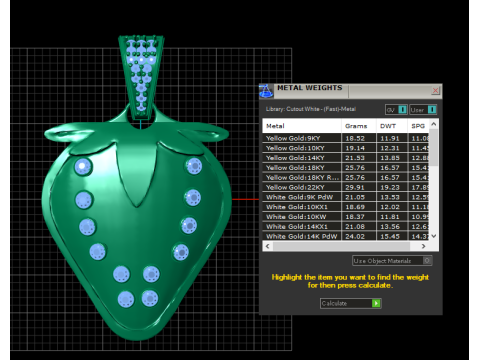Click the 11.81 DWT value
Screen dimensions: 480x360
point(390,217)
